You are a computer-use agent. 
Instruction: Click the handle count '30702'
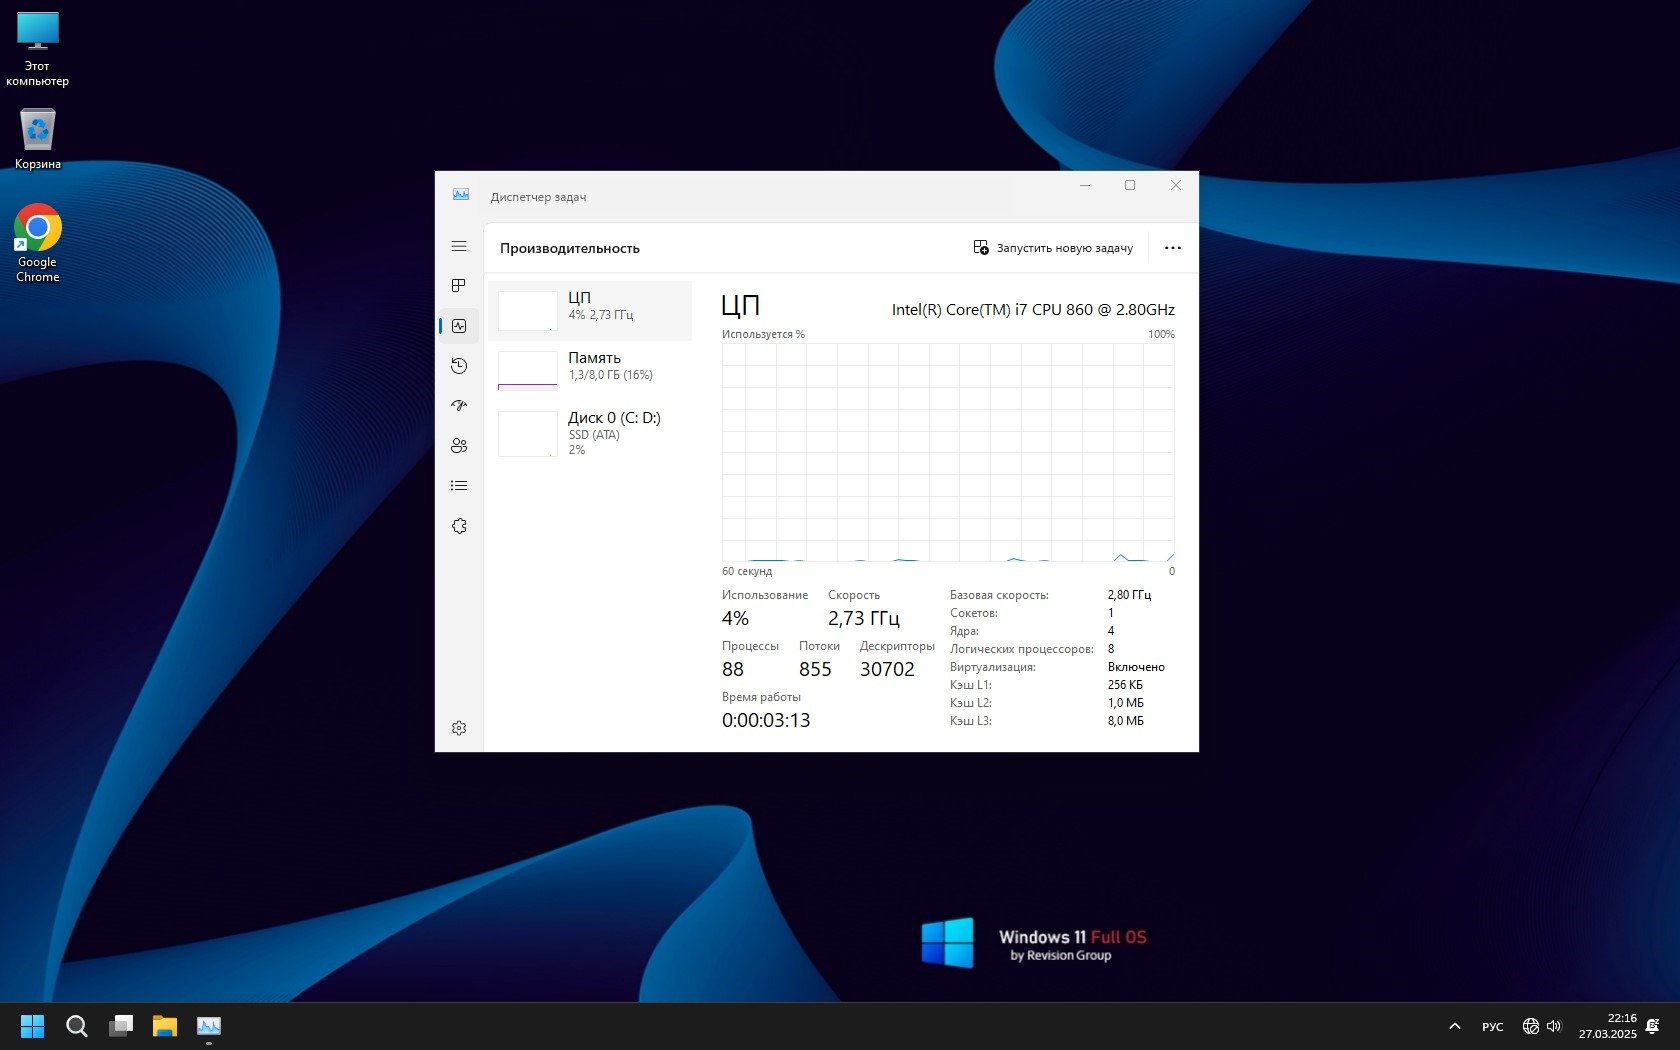pos(887,669)
